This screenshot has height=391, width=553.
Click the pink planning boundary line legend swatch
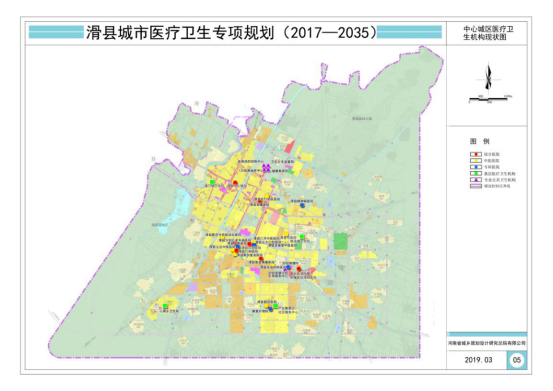point(475,186)
